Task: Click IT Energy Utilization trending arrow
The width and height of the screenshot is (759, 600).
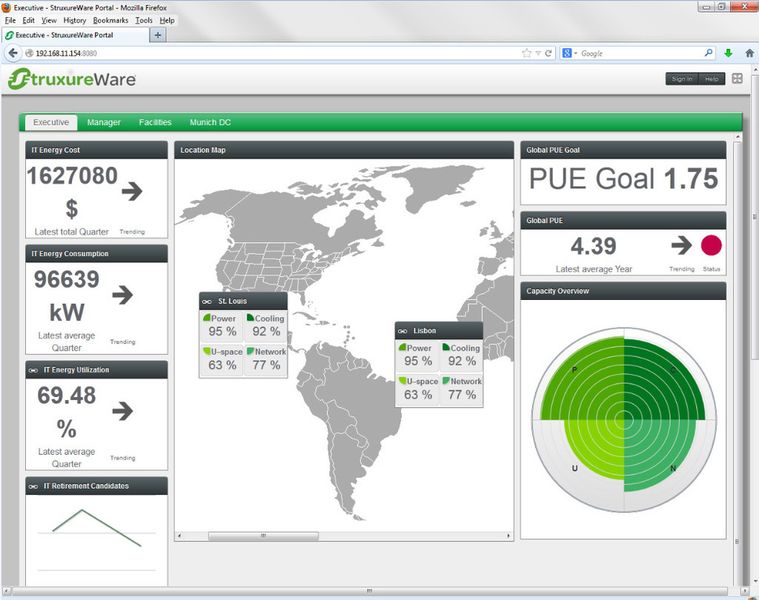Action: (x=122, y=411)
